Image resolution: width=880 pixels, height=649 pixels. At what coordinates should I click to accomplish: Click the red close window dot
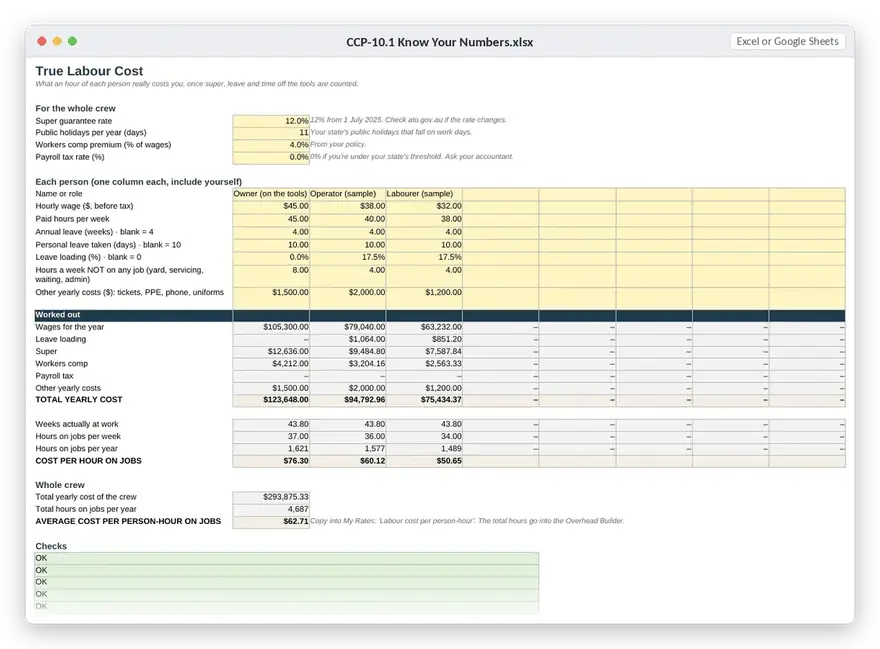tap(42, 41)
